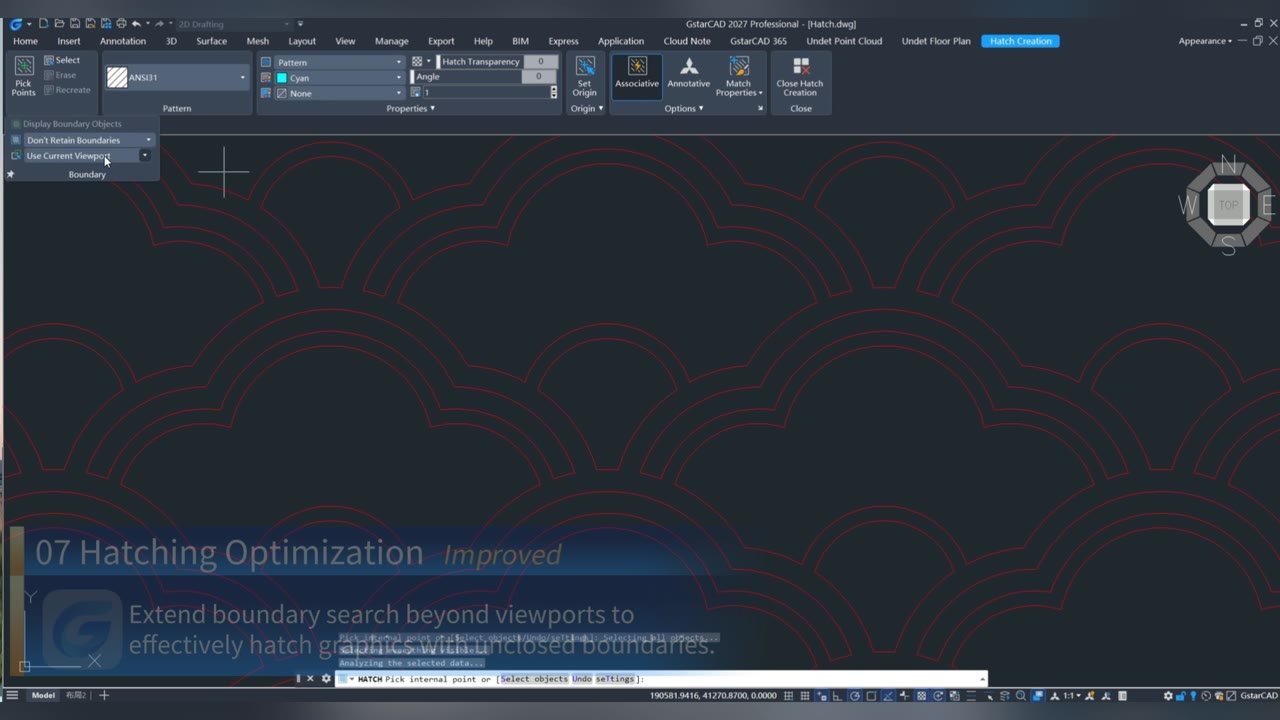
Task: Click the TOP face of view cube
Action: coord(1228,205)
